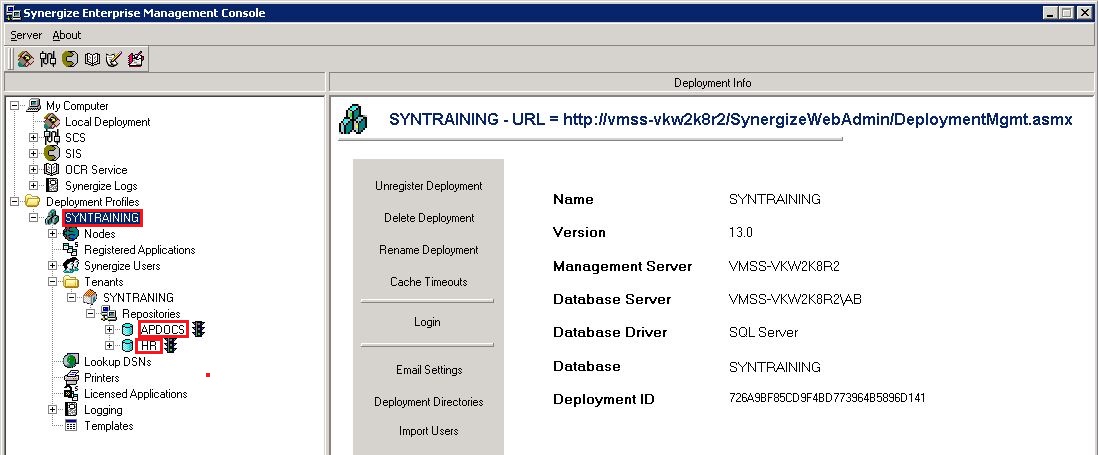Viewport: 1098px width, 455px height.
Task: Click the Local Deployment toolbar icon
Action: (26, 60)
